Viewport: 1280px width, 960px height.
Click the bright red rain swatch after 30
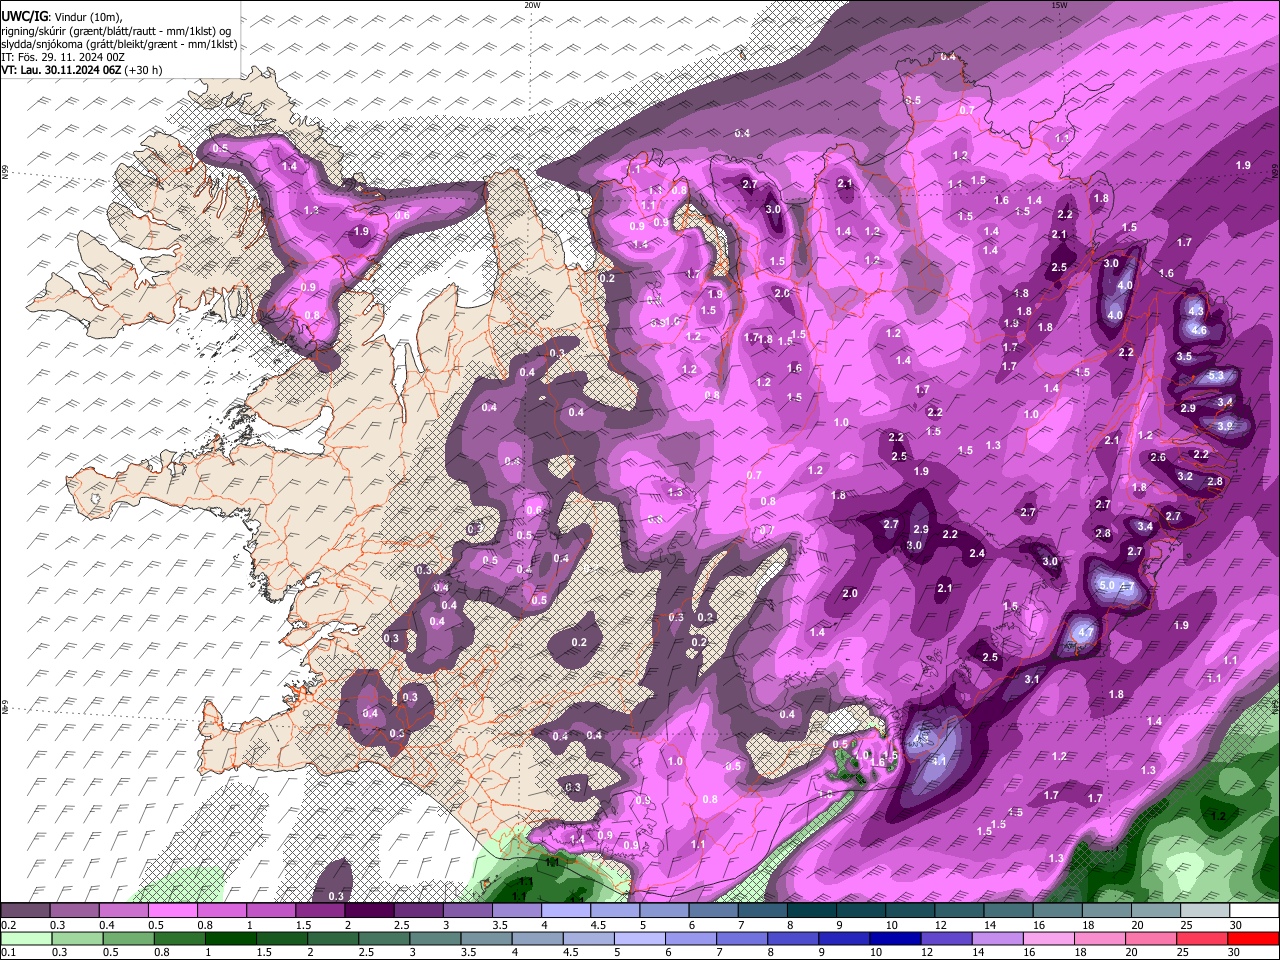1255,938
